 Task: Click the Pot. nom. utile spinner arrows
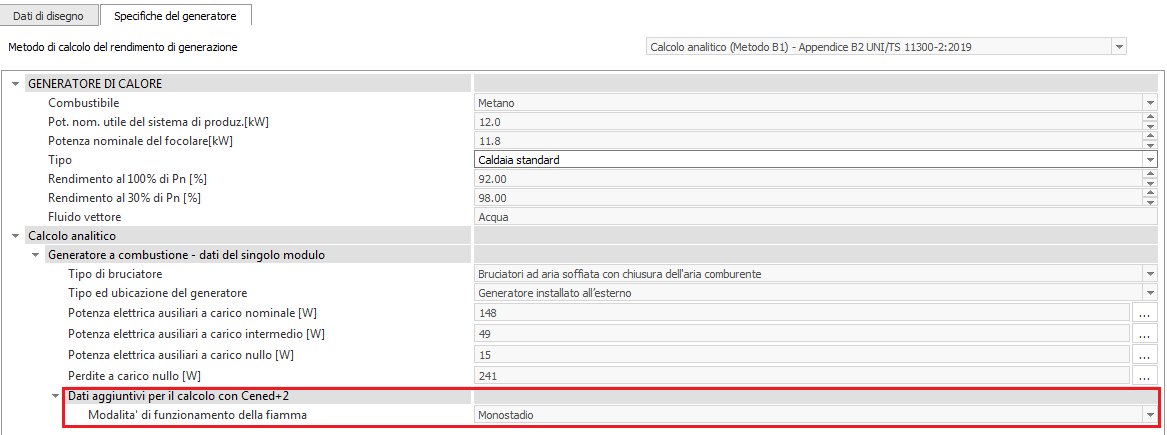coord(1149,121)
